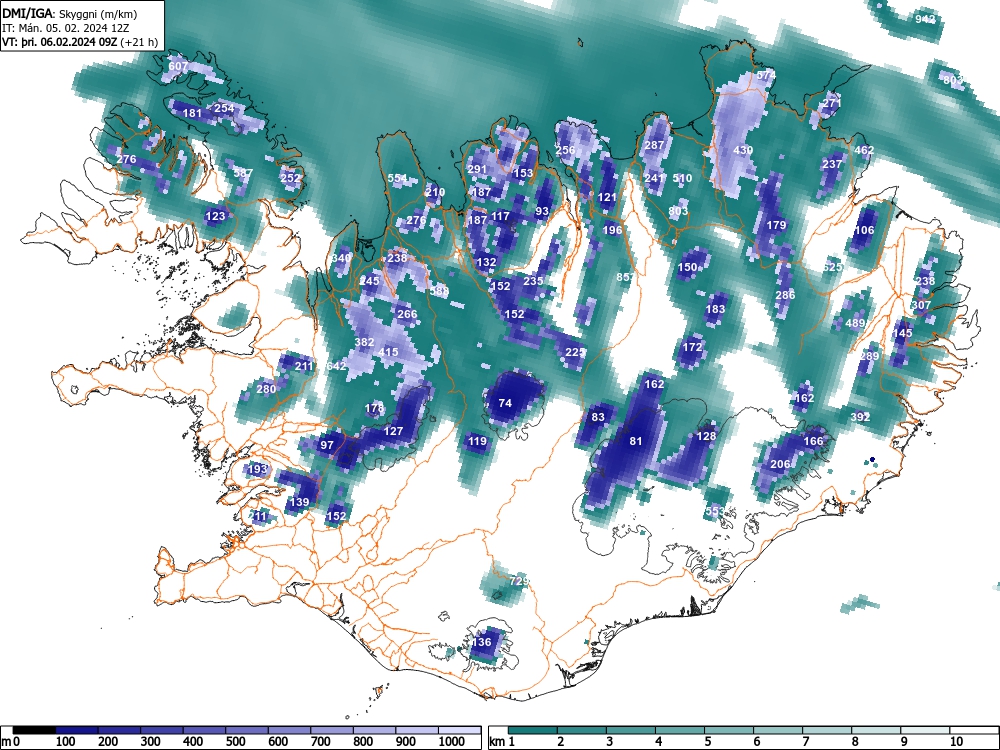This screenshot has width=1000, height=750.
Task: Click the dark teal legend swatch between km 1 and 2
Action: [x=533, y=730]
